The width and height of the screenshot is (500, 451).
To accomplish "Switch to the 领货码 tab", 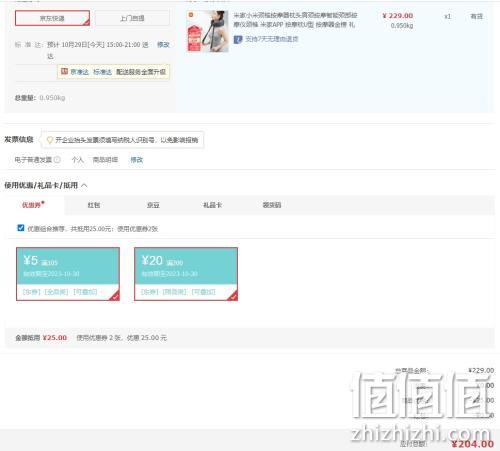I will [x=272, y=205].
